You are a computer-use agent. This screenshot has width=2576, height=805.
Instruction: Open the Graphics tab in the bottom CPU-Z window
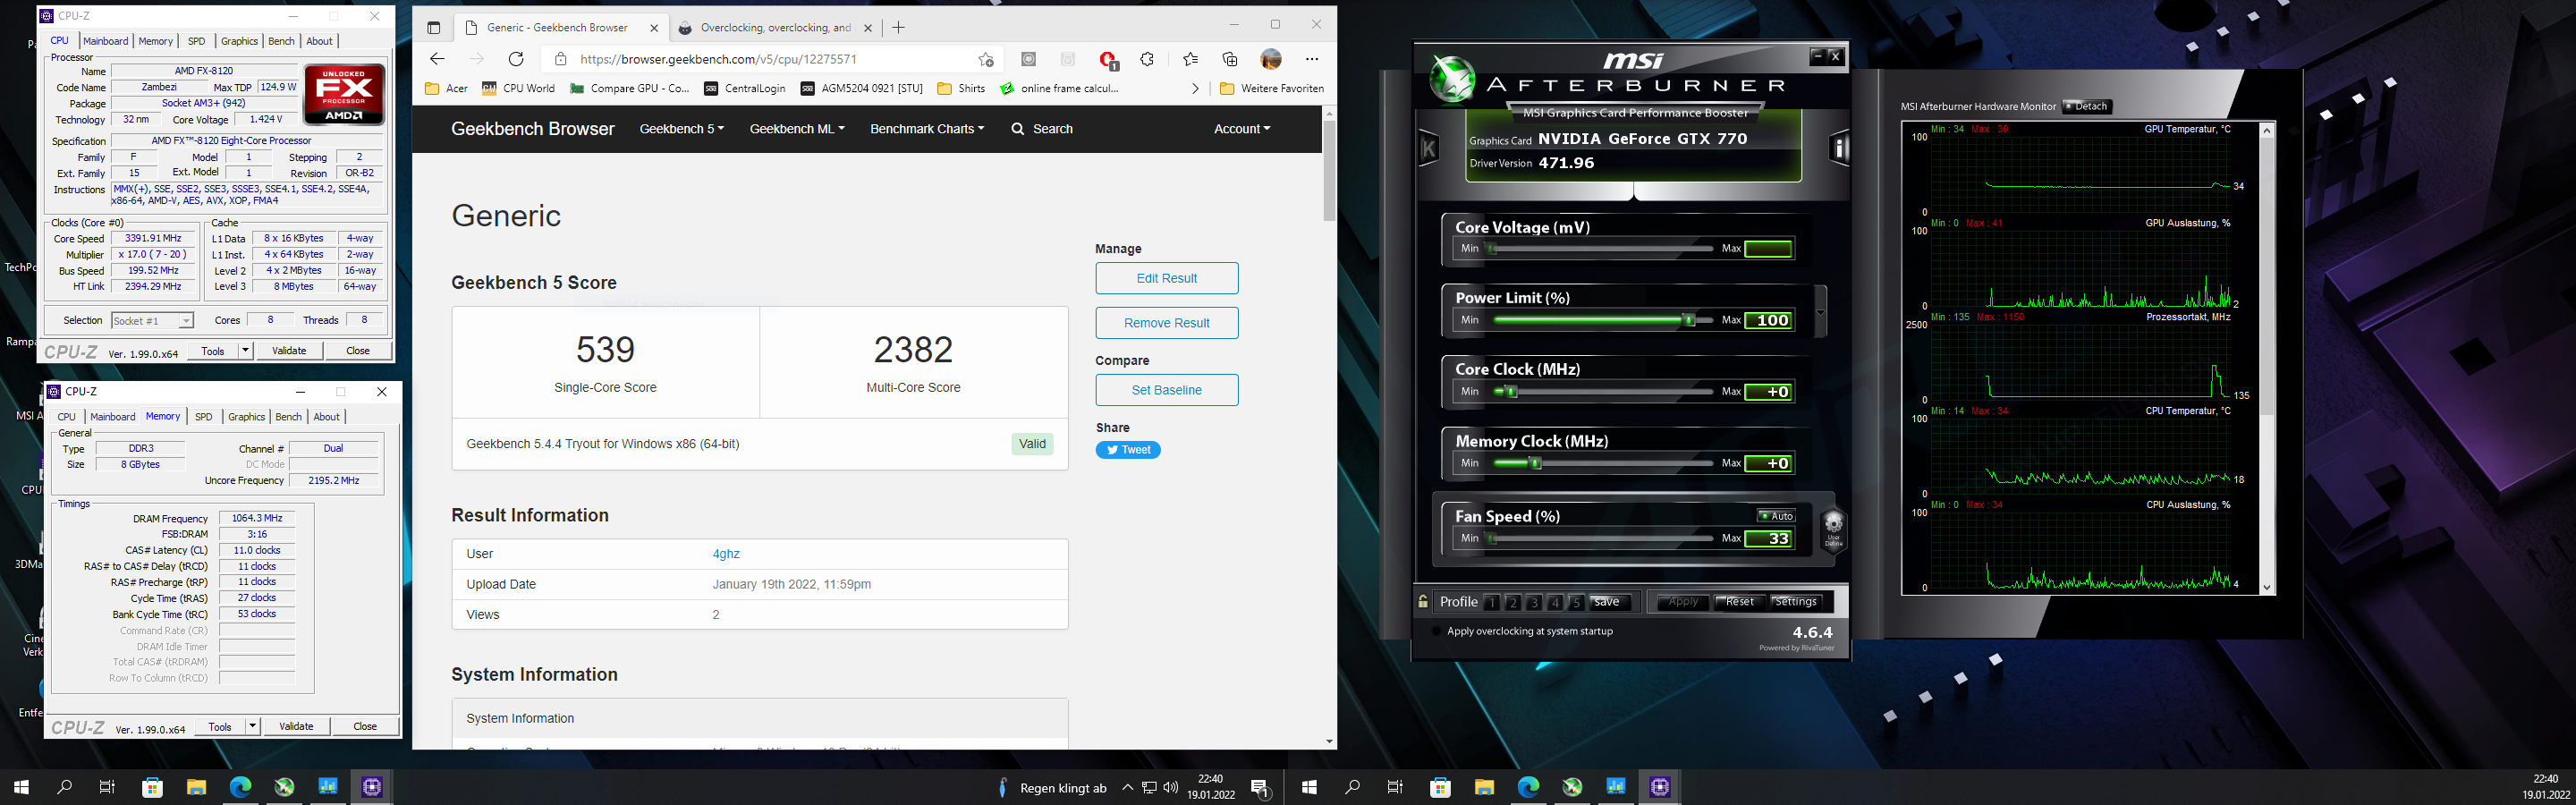(x=246, y=417)
